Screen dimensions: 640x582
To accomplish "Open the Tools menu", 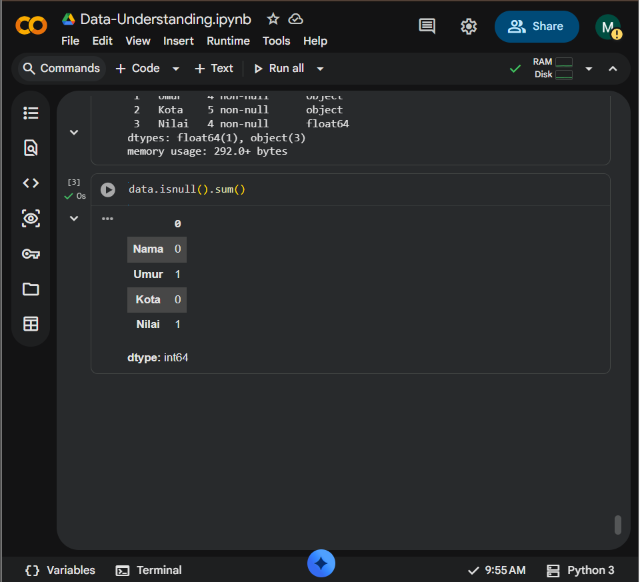I will [276, 41].
